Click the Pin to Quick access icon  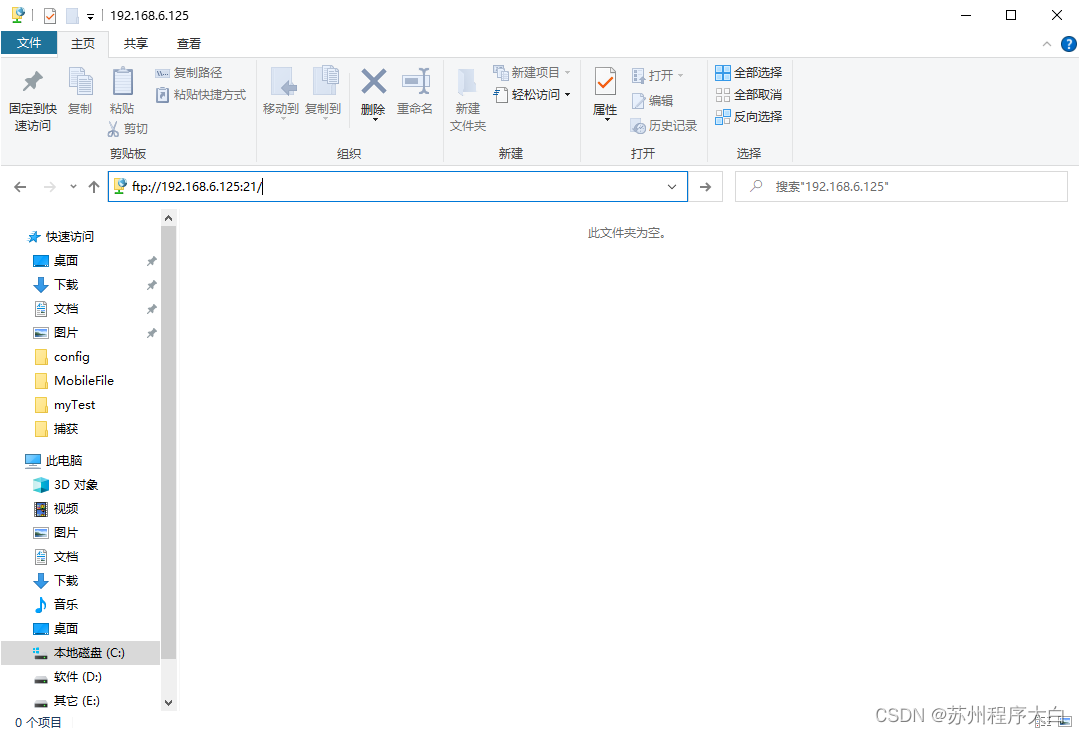click(x=32, y=82)
